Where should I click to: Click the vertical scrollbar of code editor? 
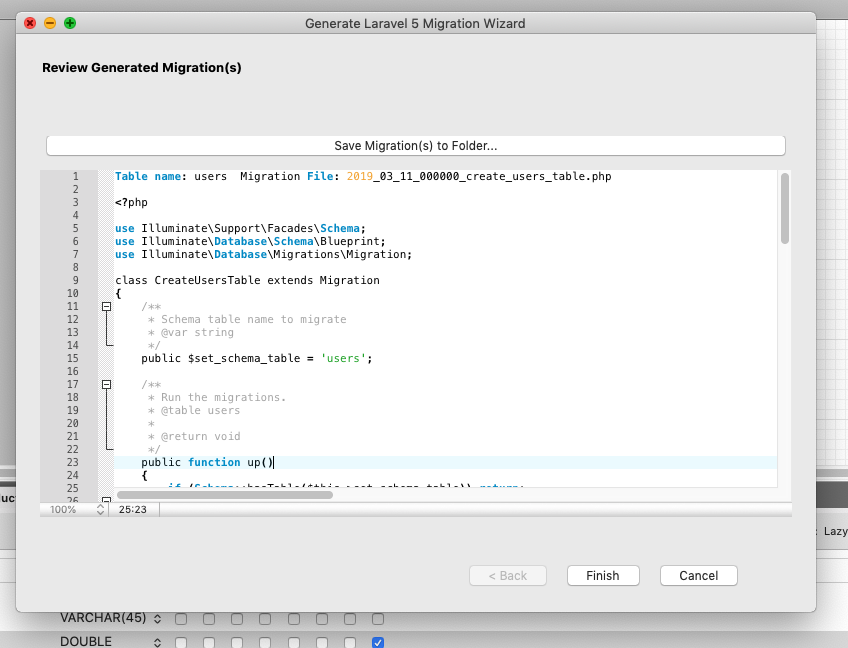[x=785, y=208]
